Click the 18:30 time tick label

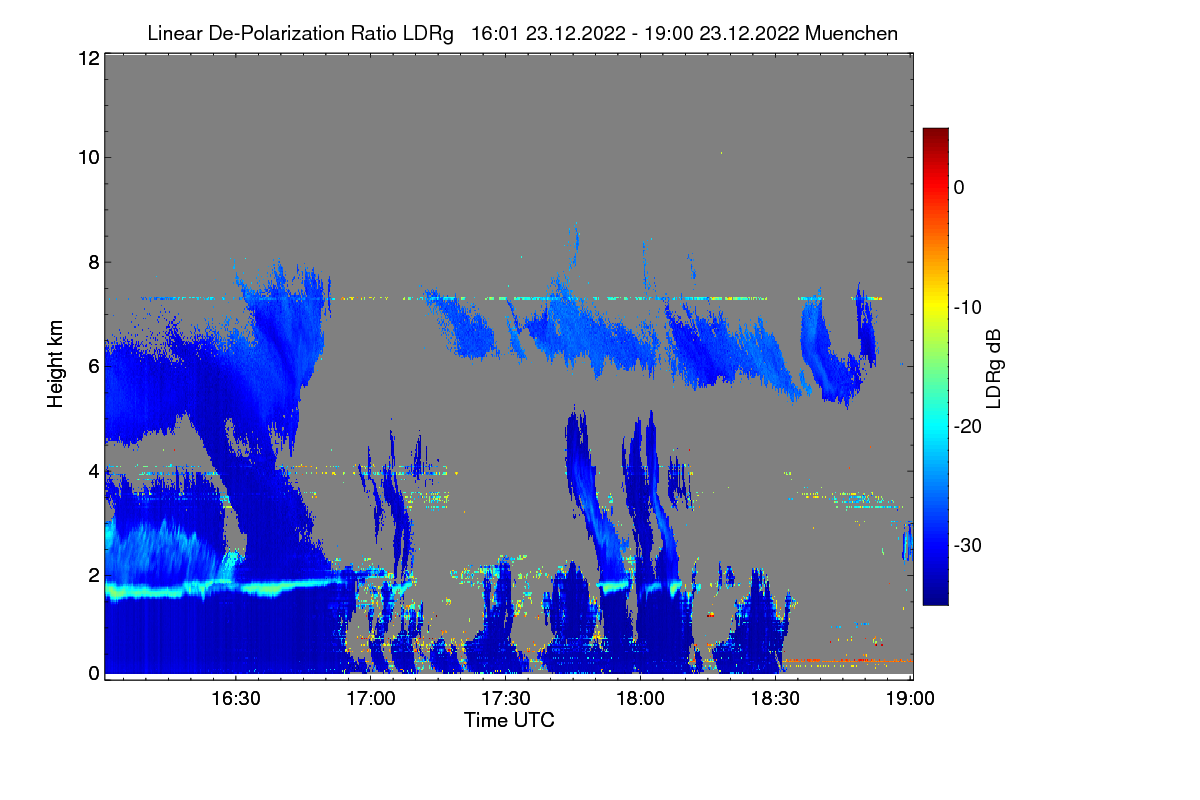775,698
